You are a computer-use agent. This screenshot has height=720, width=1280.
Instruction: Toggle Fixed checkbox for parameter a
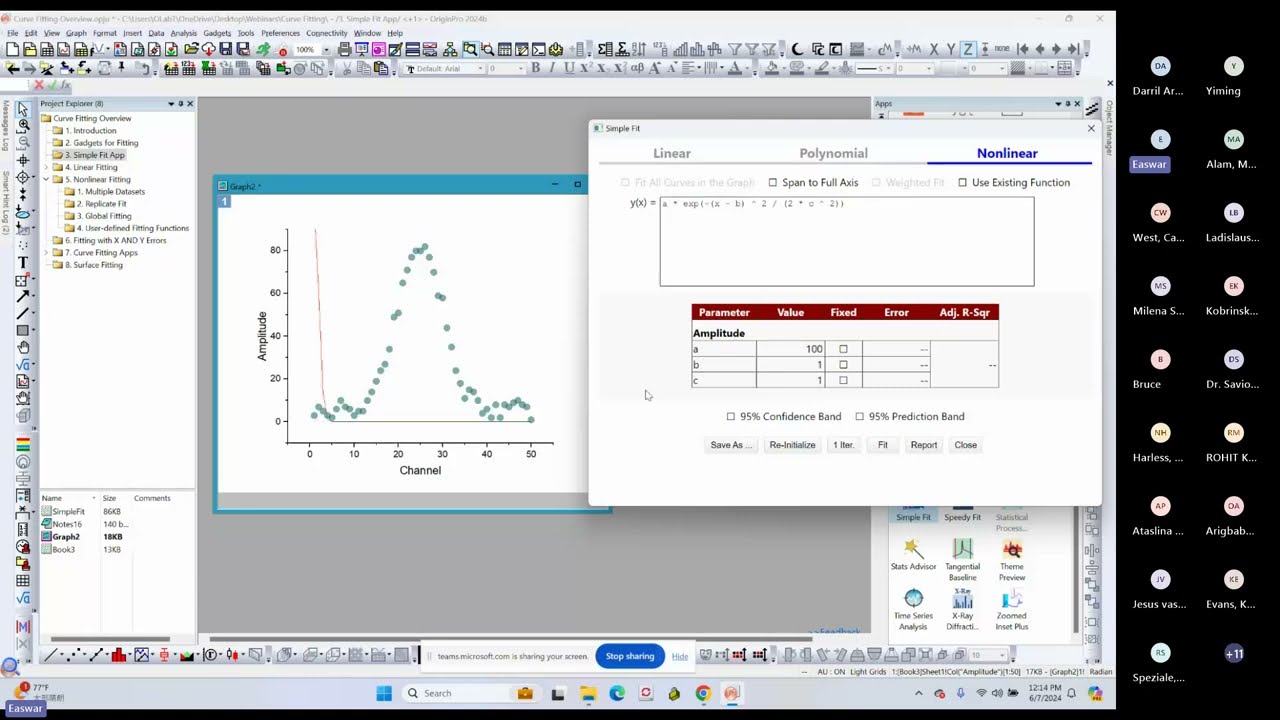point(843,349)
